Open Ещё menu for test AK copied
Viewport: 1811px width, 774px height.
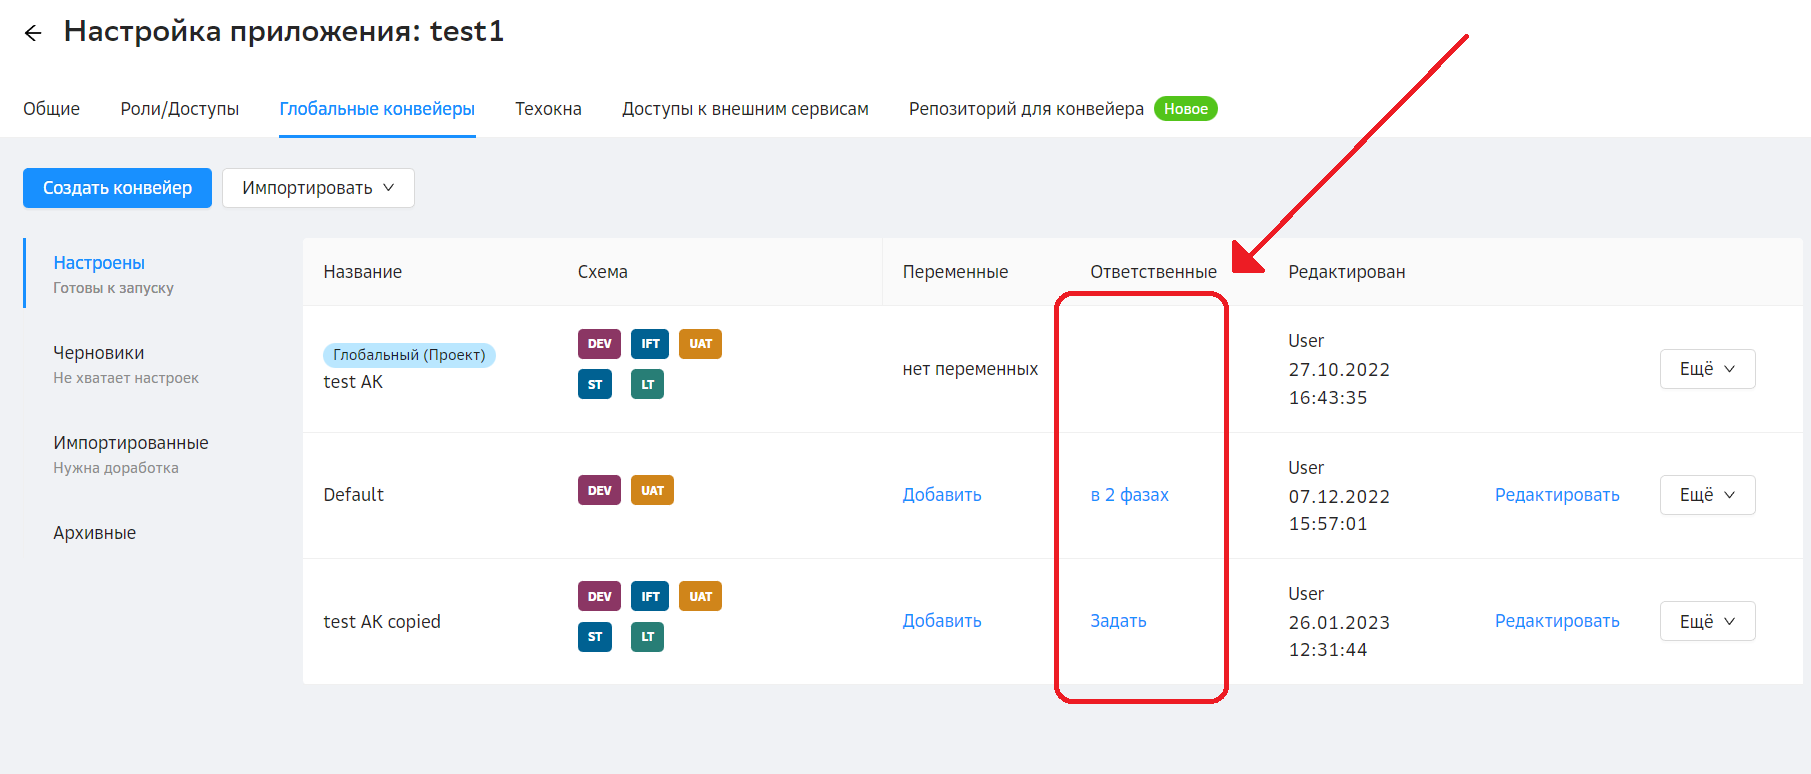click(1707, 621)
